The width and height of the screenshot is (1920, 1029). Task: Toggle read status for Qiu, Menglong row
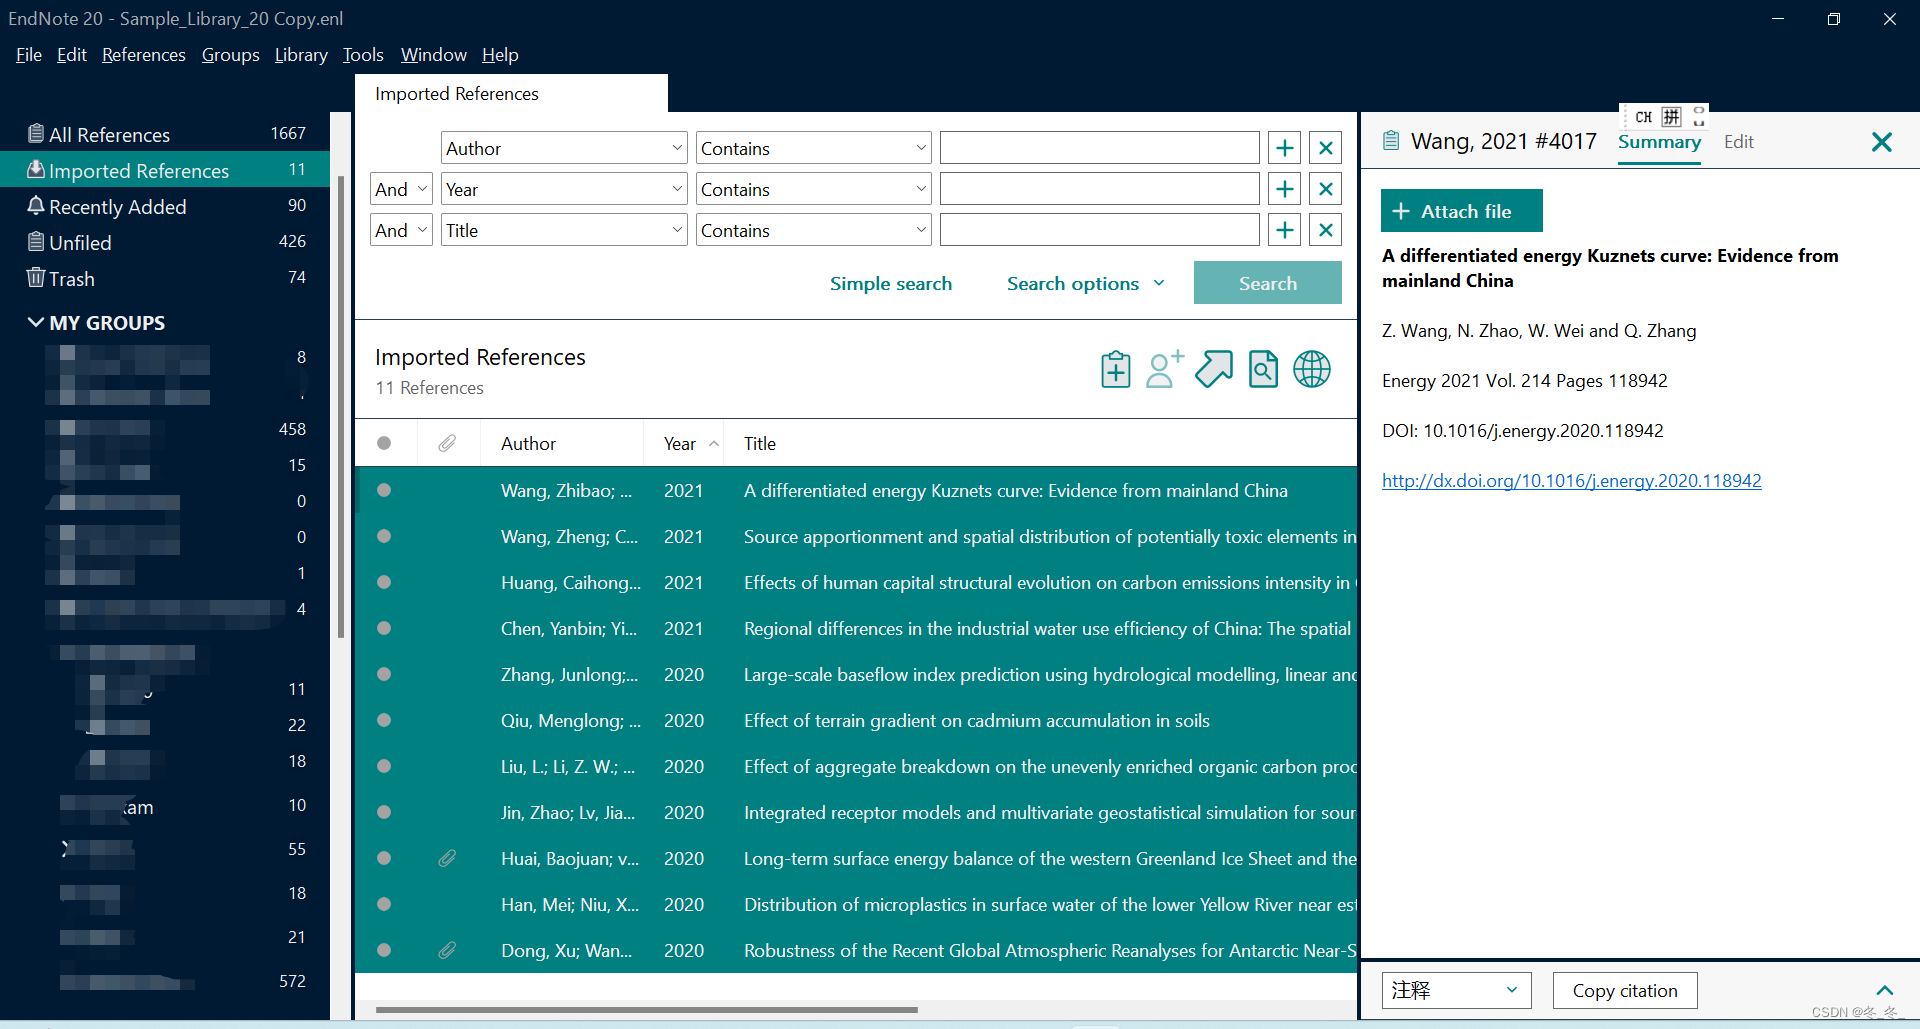tap(384, 720)
